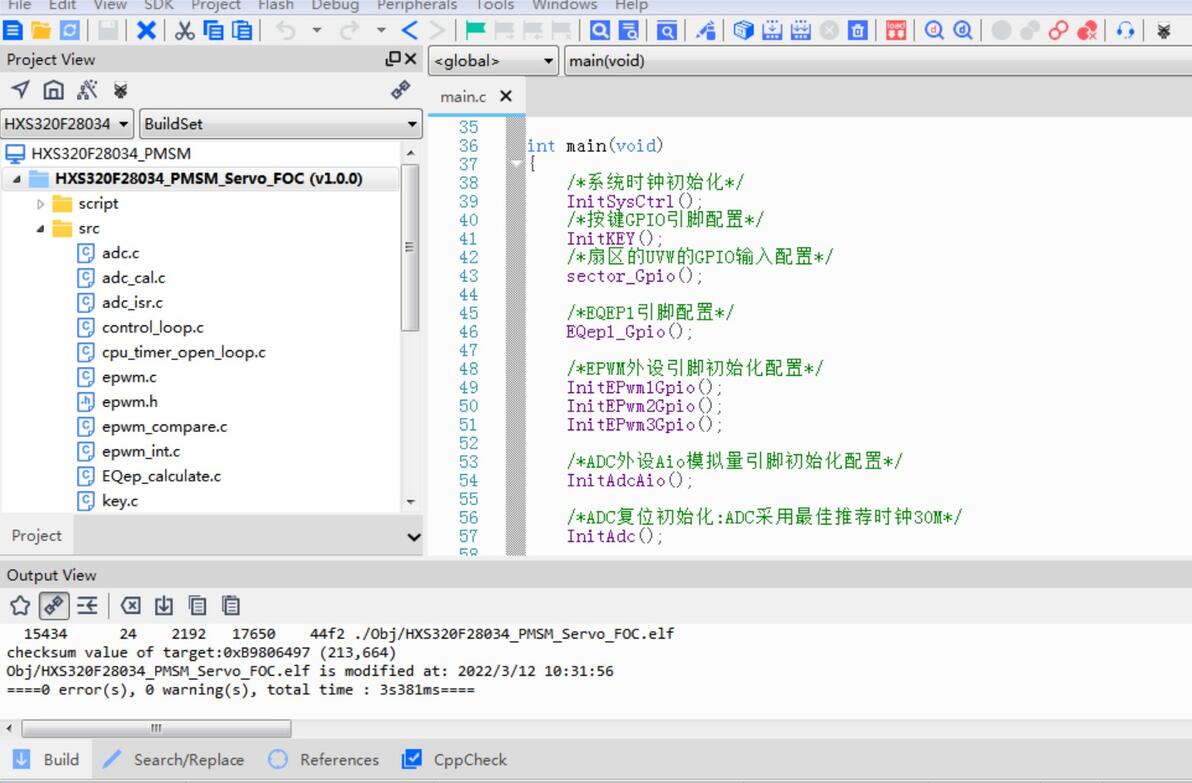
Task: Click the highlight marker pen toolbar icon
Action: [706, 30]
